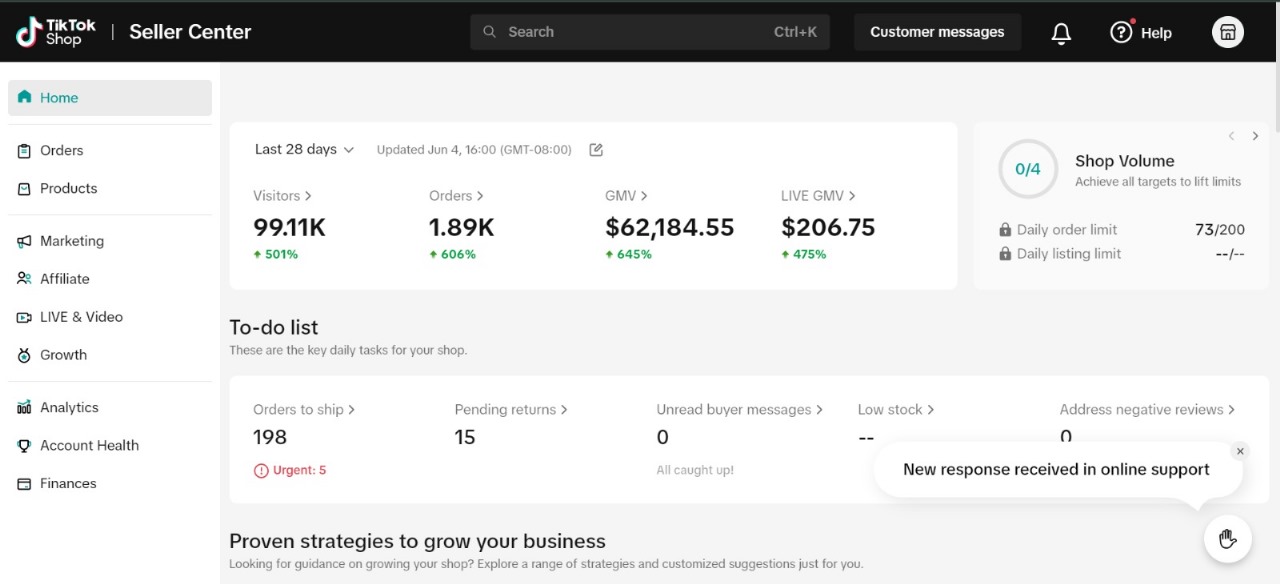This screenshot has width=1280, height=584.
Task: Click the TikTok Shop logo
Action: click(56, 32)
